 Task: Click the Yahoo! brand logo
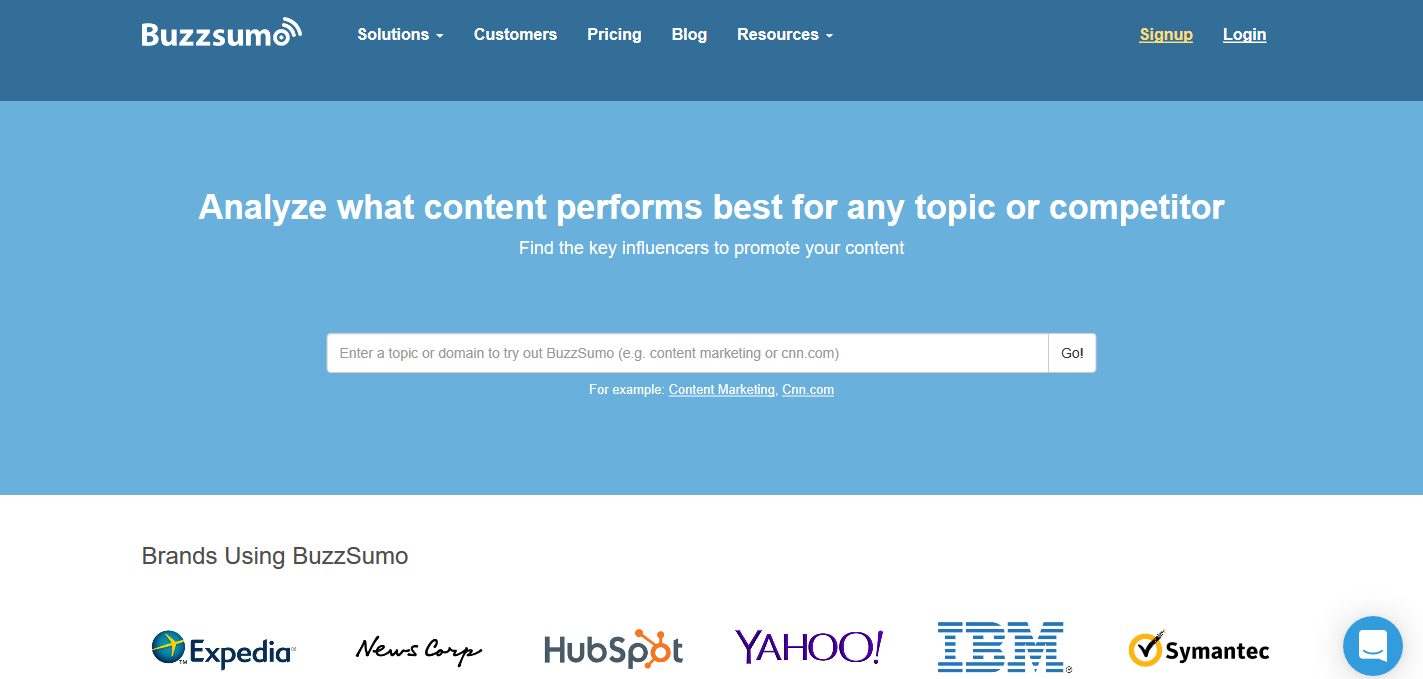[x=809, y=648]
